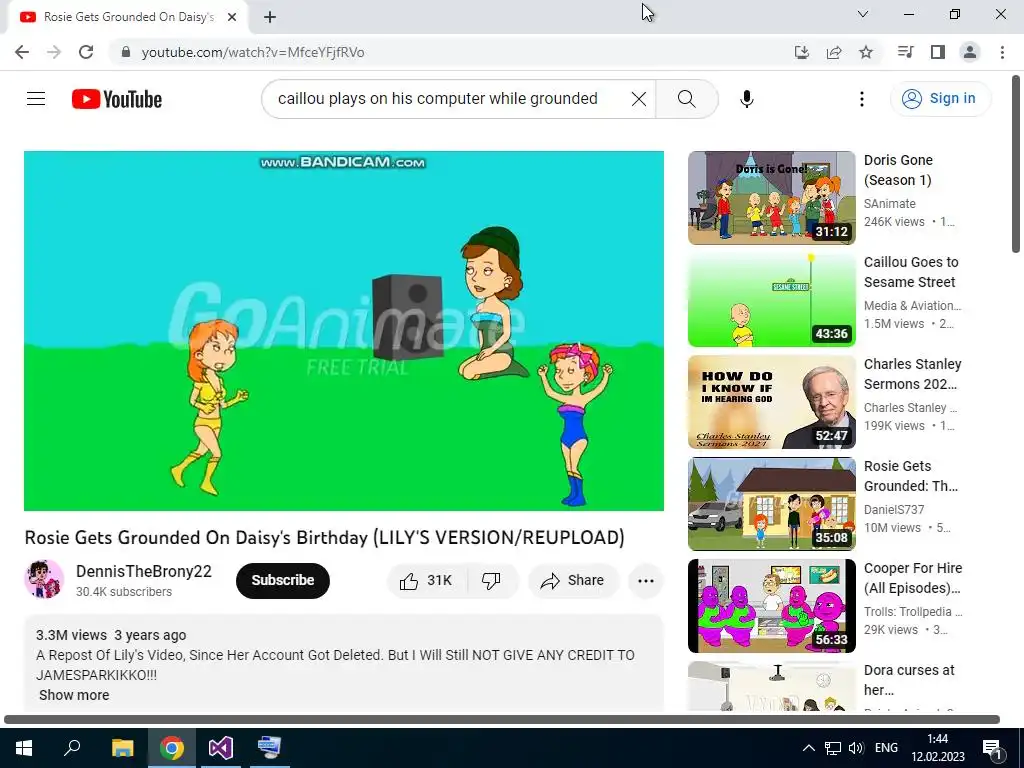
Task: Reload the current page
Action: 86,52
